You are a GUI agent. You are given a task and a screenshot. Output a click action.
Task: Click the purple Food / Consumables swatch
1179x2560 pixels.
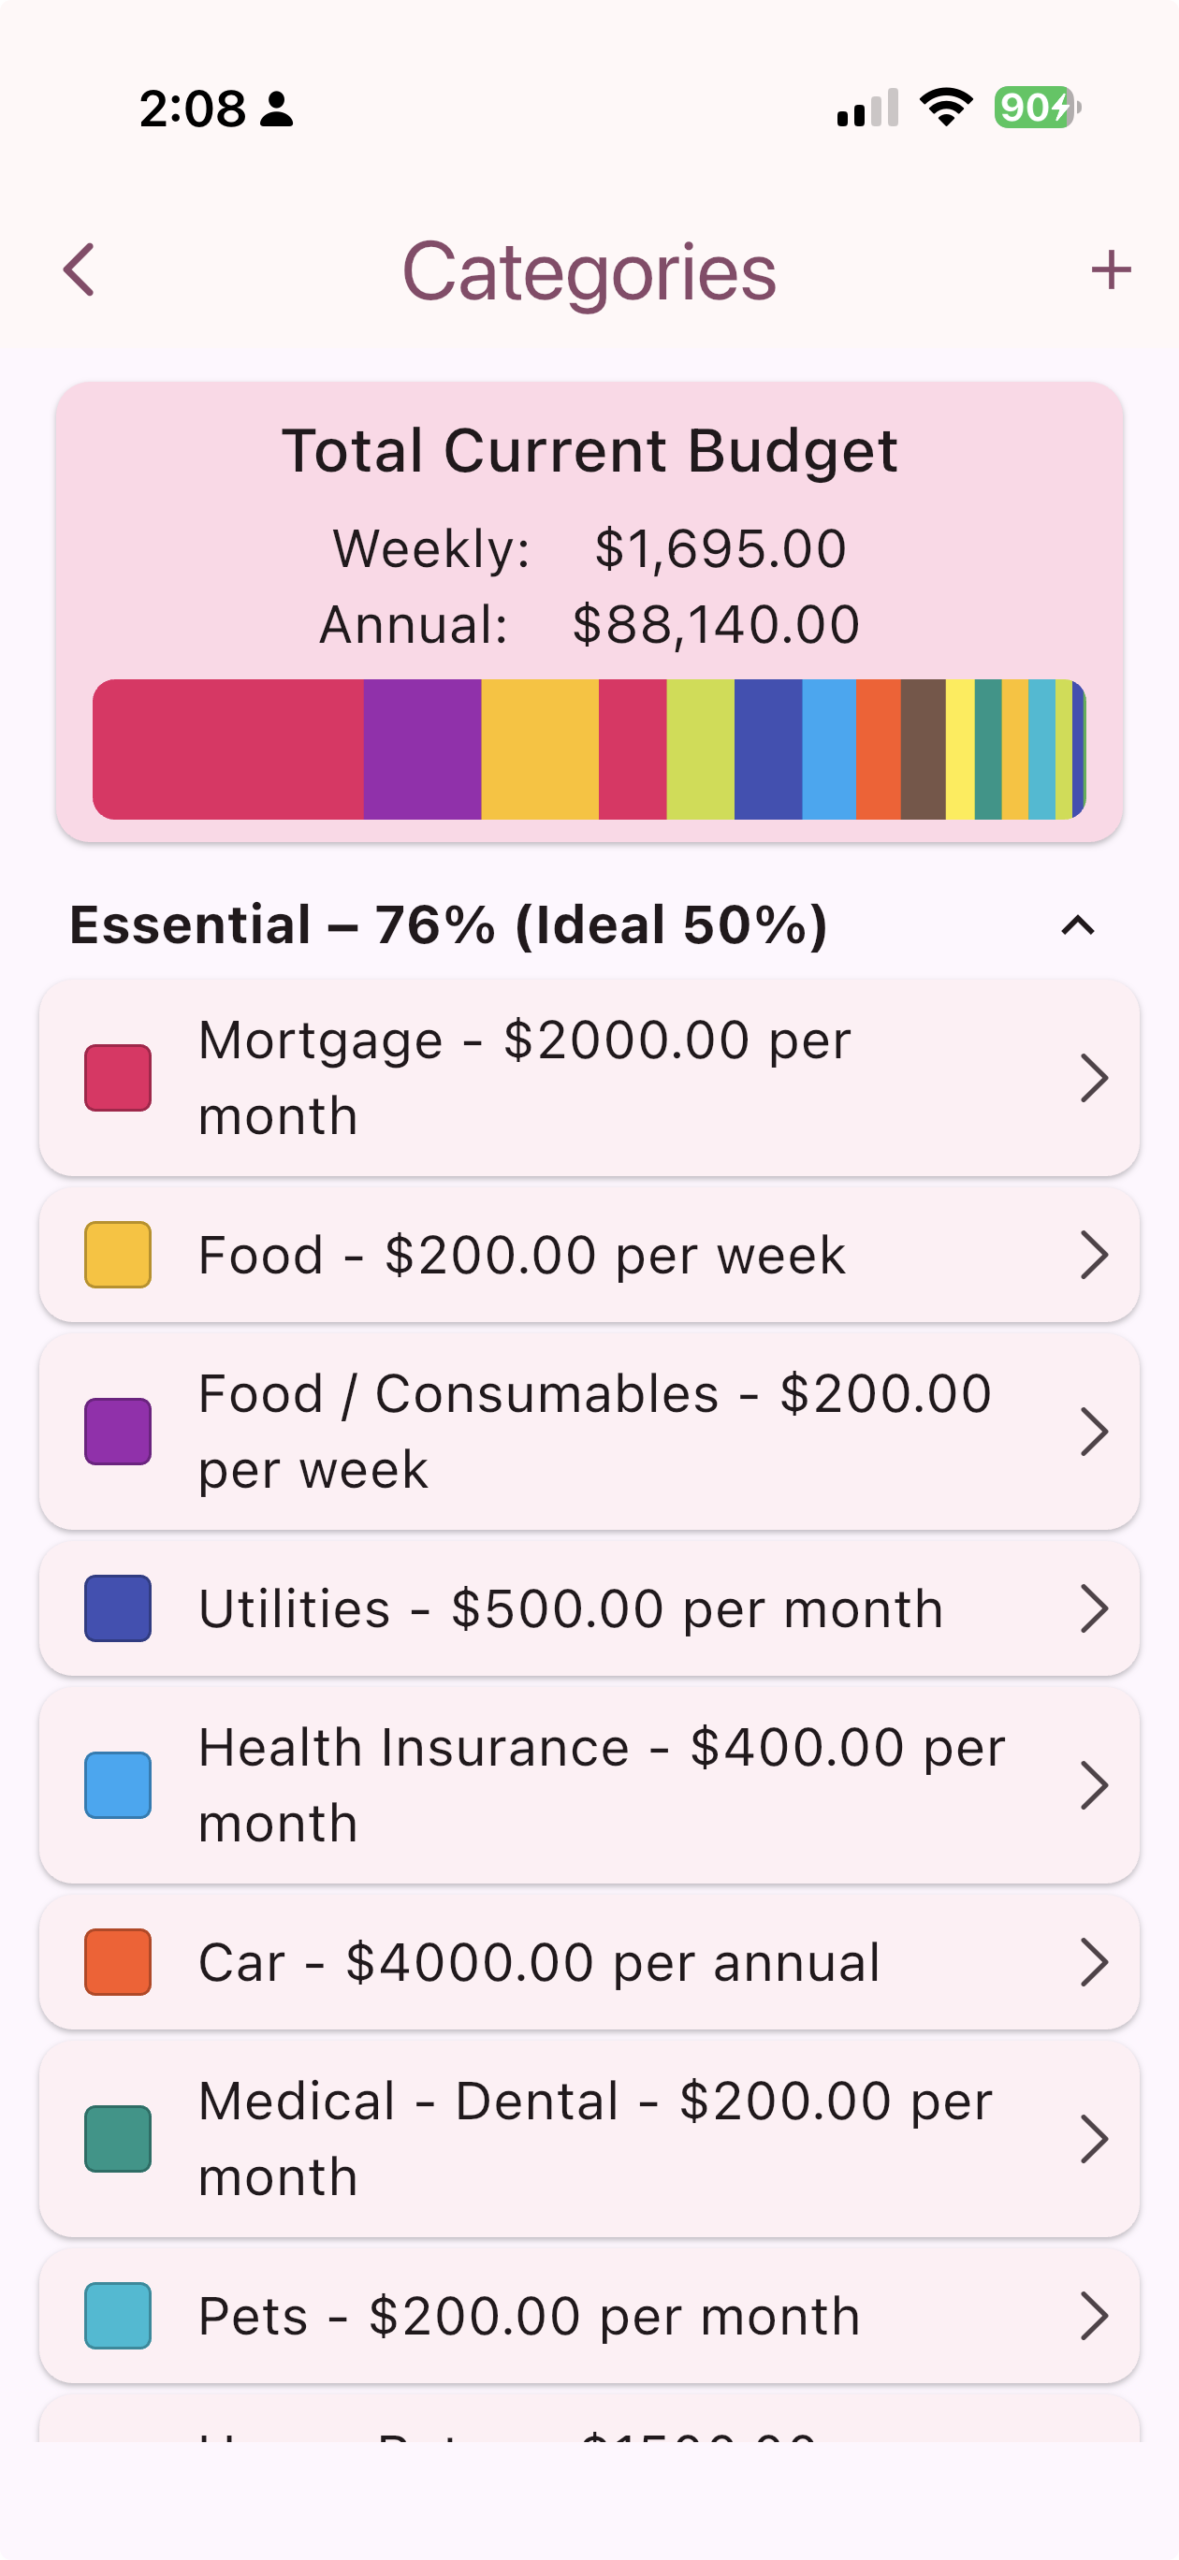point(118,1432)
